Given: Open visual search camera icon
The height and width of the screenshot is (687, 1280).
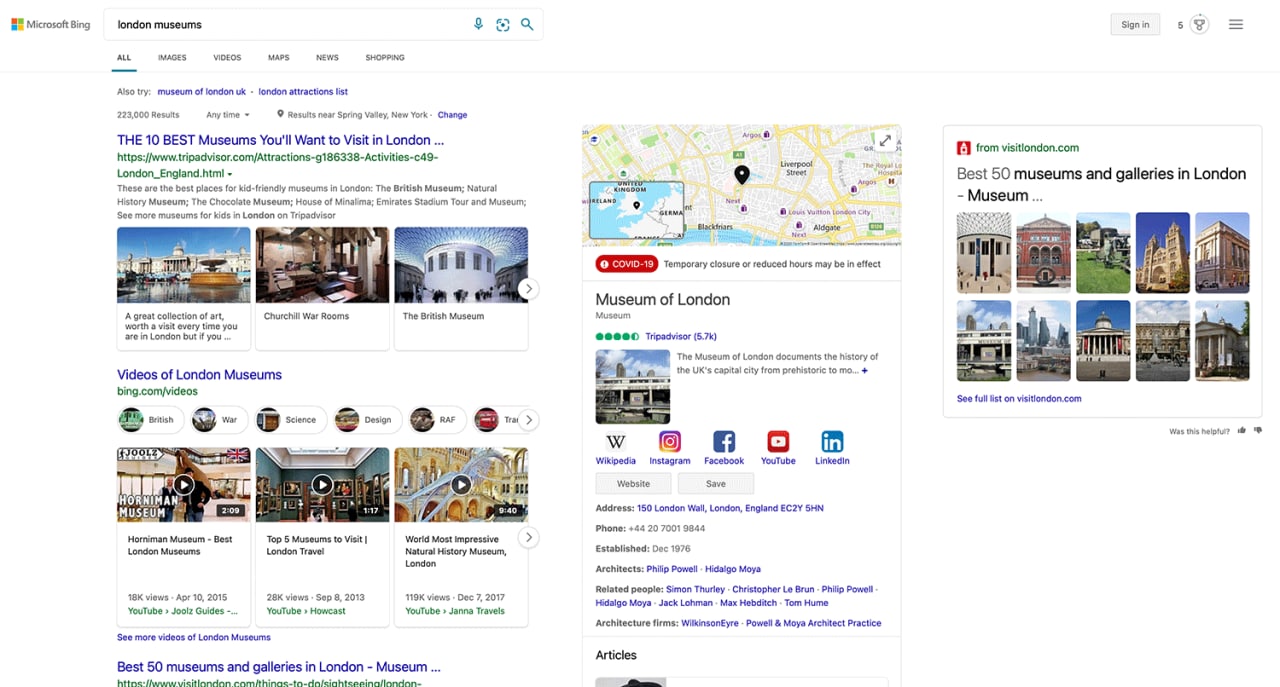Looking at the screenshot, I should point(503,24).
